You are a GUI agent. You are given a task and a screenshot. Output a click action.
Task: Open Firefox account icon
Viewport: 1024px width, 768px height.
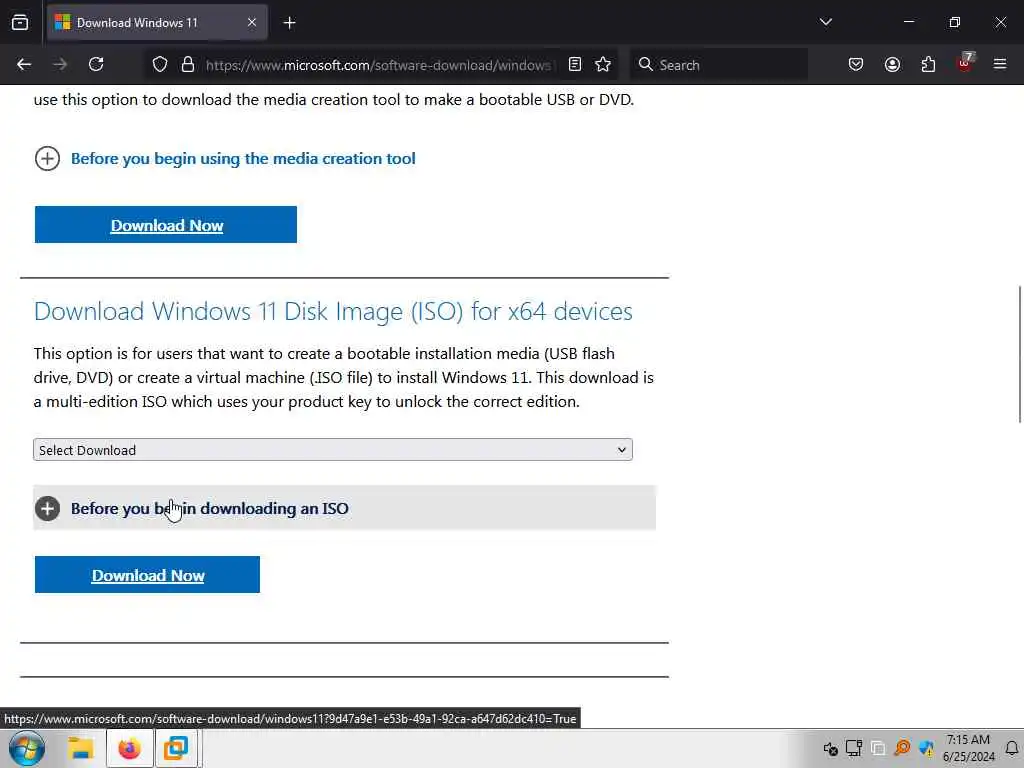click(892, 64)
